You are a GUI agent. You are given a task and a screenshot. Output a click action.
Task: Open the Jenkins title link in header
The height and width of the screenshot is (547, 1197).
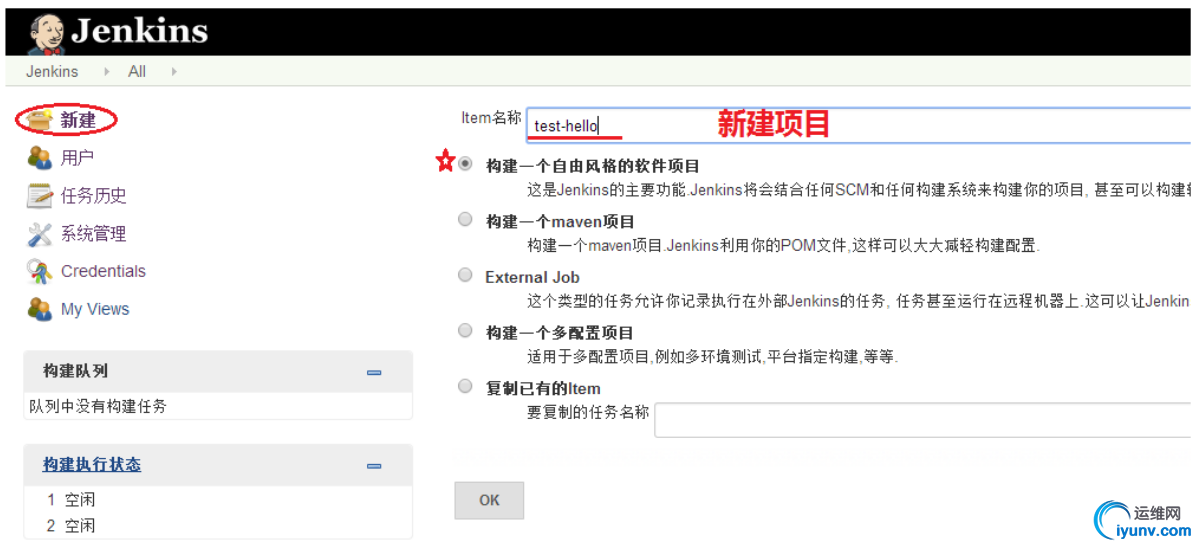pyautogui.click(x=140, y=32)
